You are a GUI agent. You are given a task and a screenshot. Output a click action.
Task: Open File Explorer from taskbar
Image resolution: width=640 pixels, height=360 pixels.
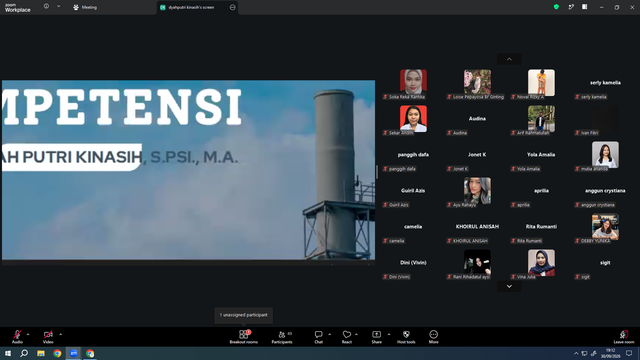pyautogui.click(x=41, y=353)
